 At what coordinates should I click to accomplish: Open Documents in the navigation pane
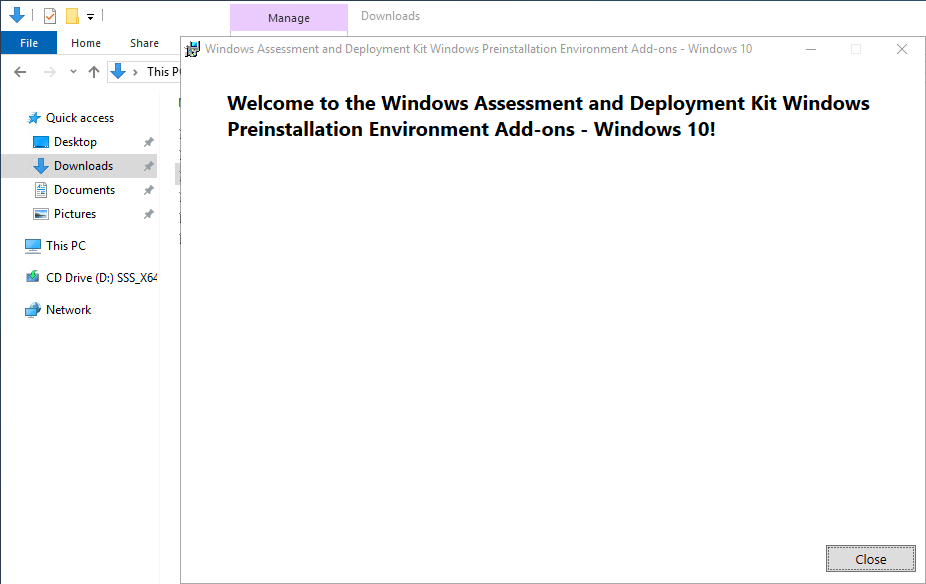(84, 190)
